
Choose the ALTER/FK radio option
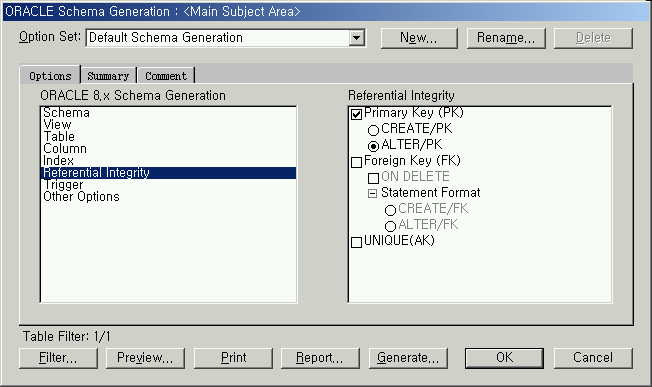pyautogui.click(x=390, y=227)
